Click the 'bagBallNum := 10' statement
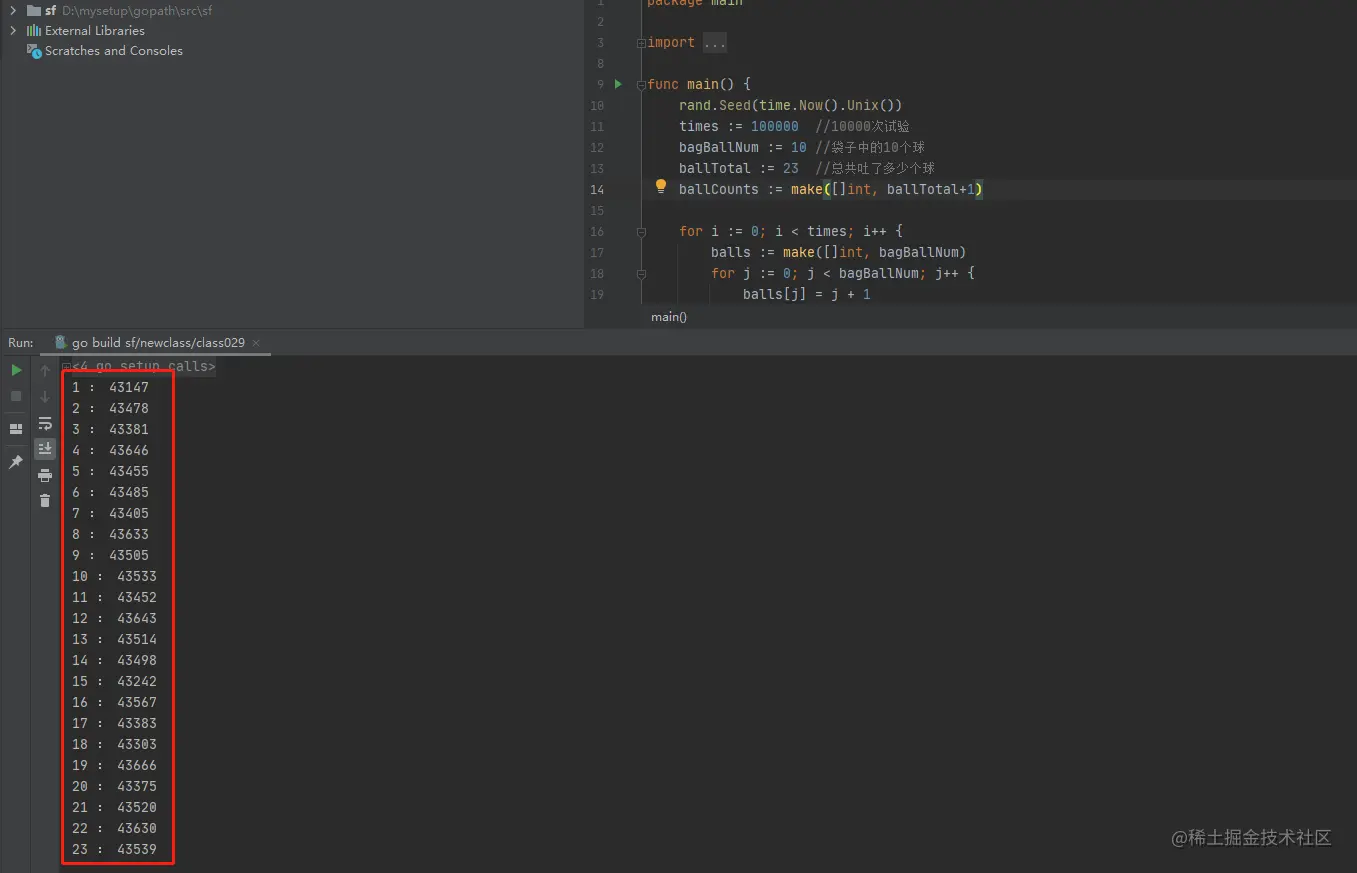The width and height of the screenshot is (1357, 873). [743, 147]
